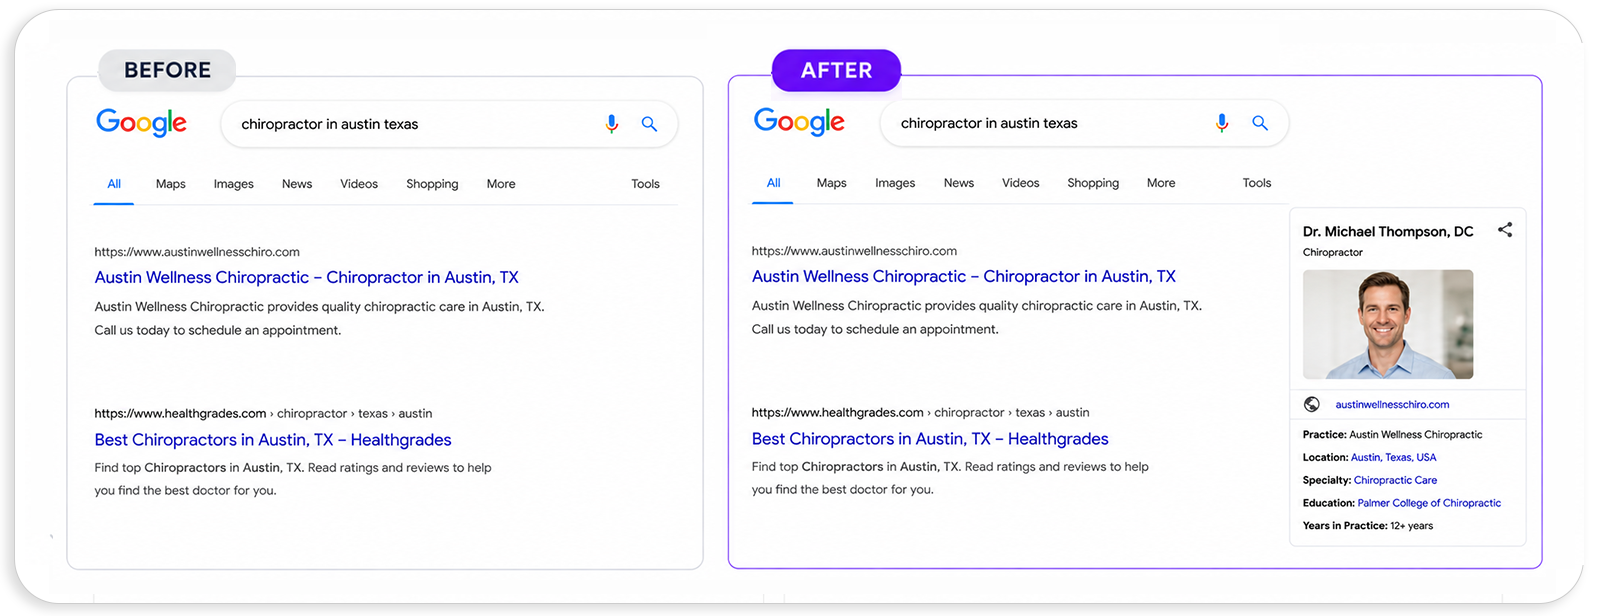This screenshot has width=1600, height=616.
Task: Click the Google logo in the AFTER panel
Action: (799, 121)
